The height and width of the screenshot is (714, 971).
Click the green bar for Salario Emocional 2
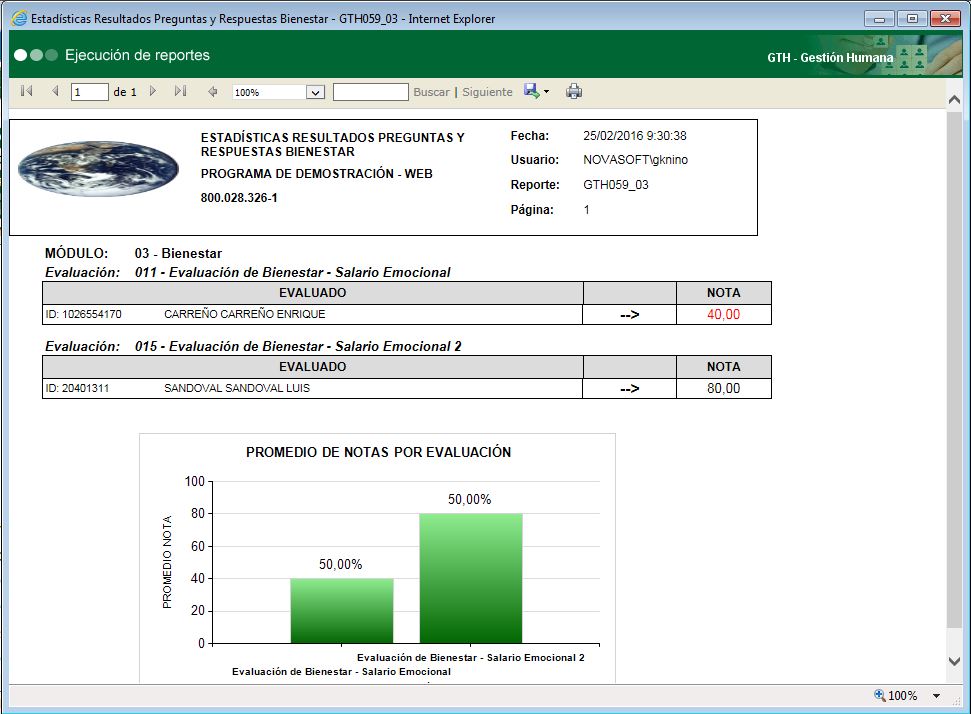[x=471, y=580]
